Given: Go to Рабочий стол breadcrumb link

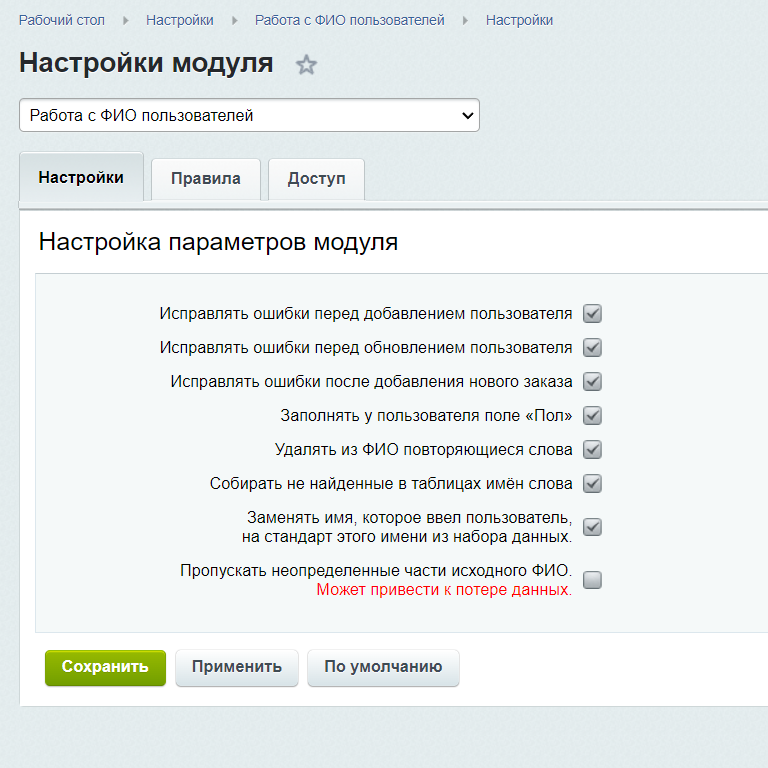Looking at the screenshot, I should [62, 20].
